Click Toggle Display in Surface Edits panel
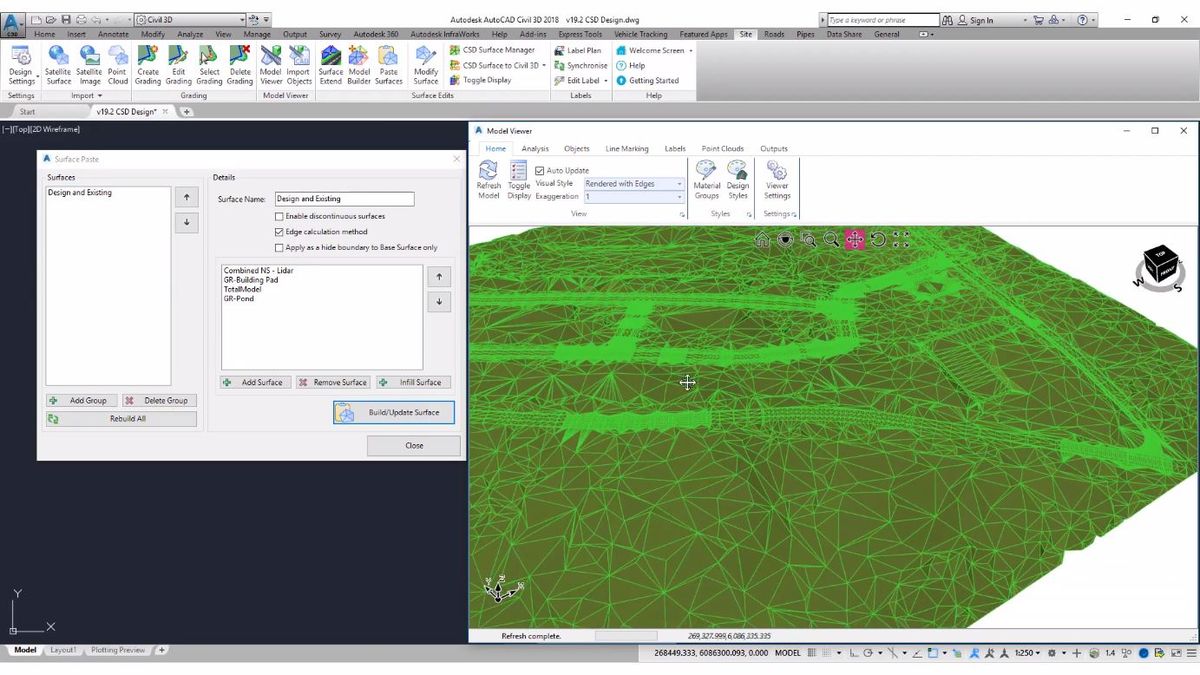Screen dimensions: 1200x675 tap(480, 80)
